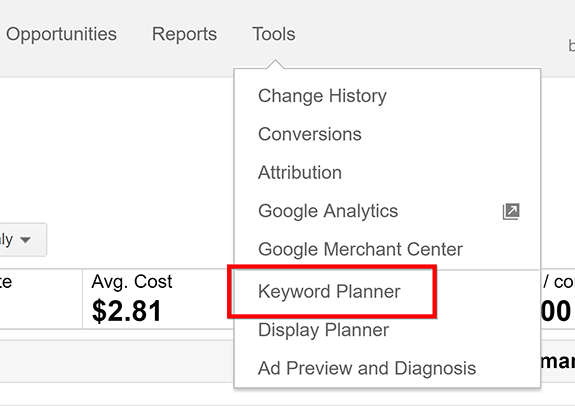Switch to the Reports tab
The image size is (575, 416).
[184, 34]
